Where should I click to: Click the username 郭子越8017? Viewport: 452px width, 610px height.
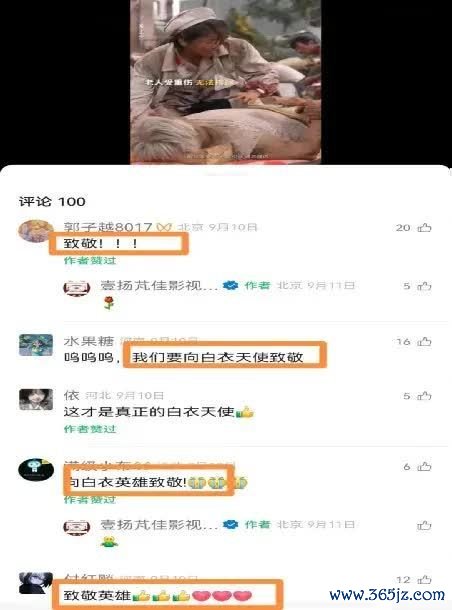(108, 227)
